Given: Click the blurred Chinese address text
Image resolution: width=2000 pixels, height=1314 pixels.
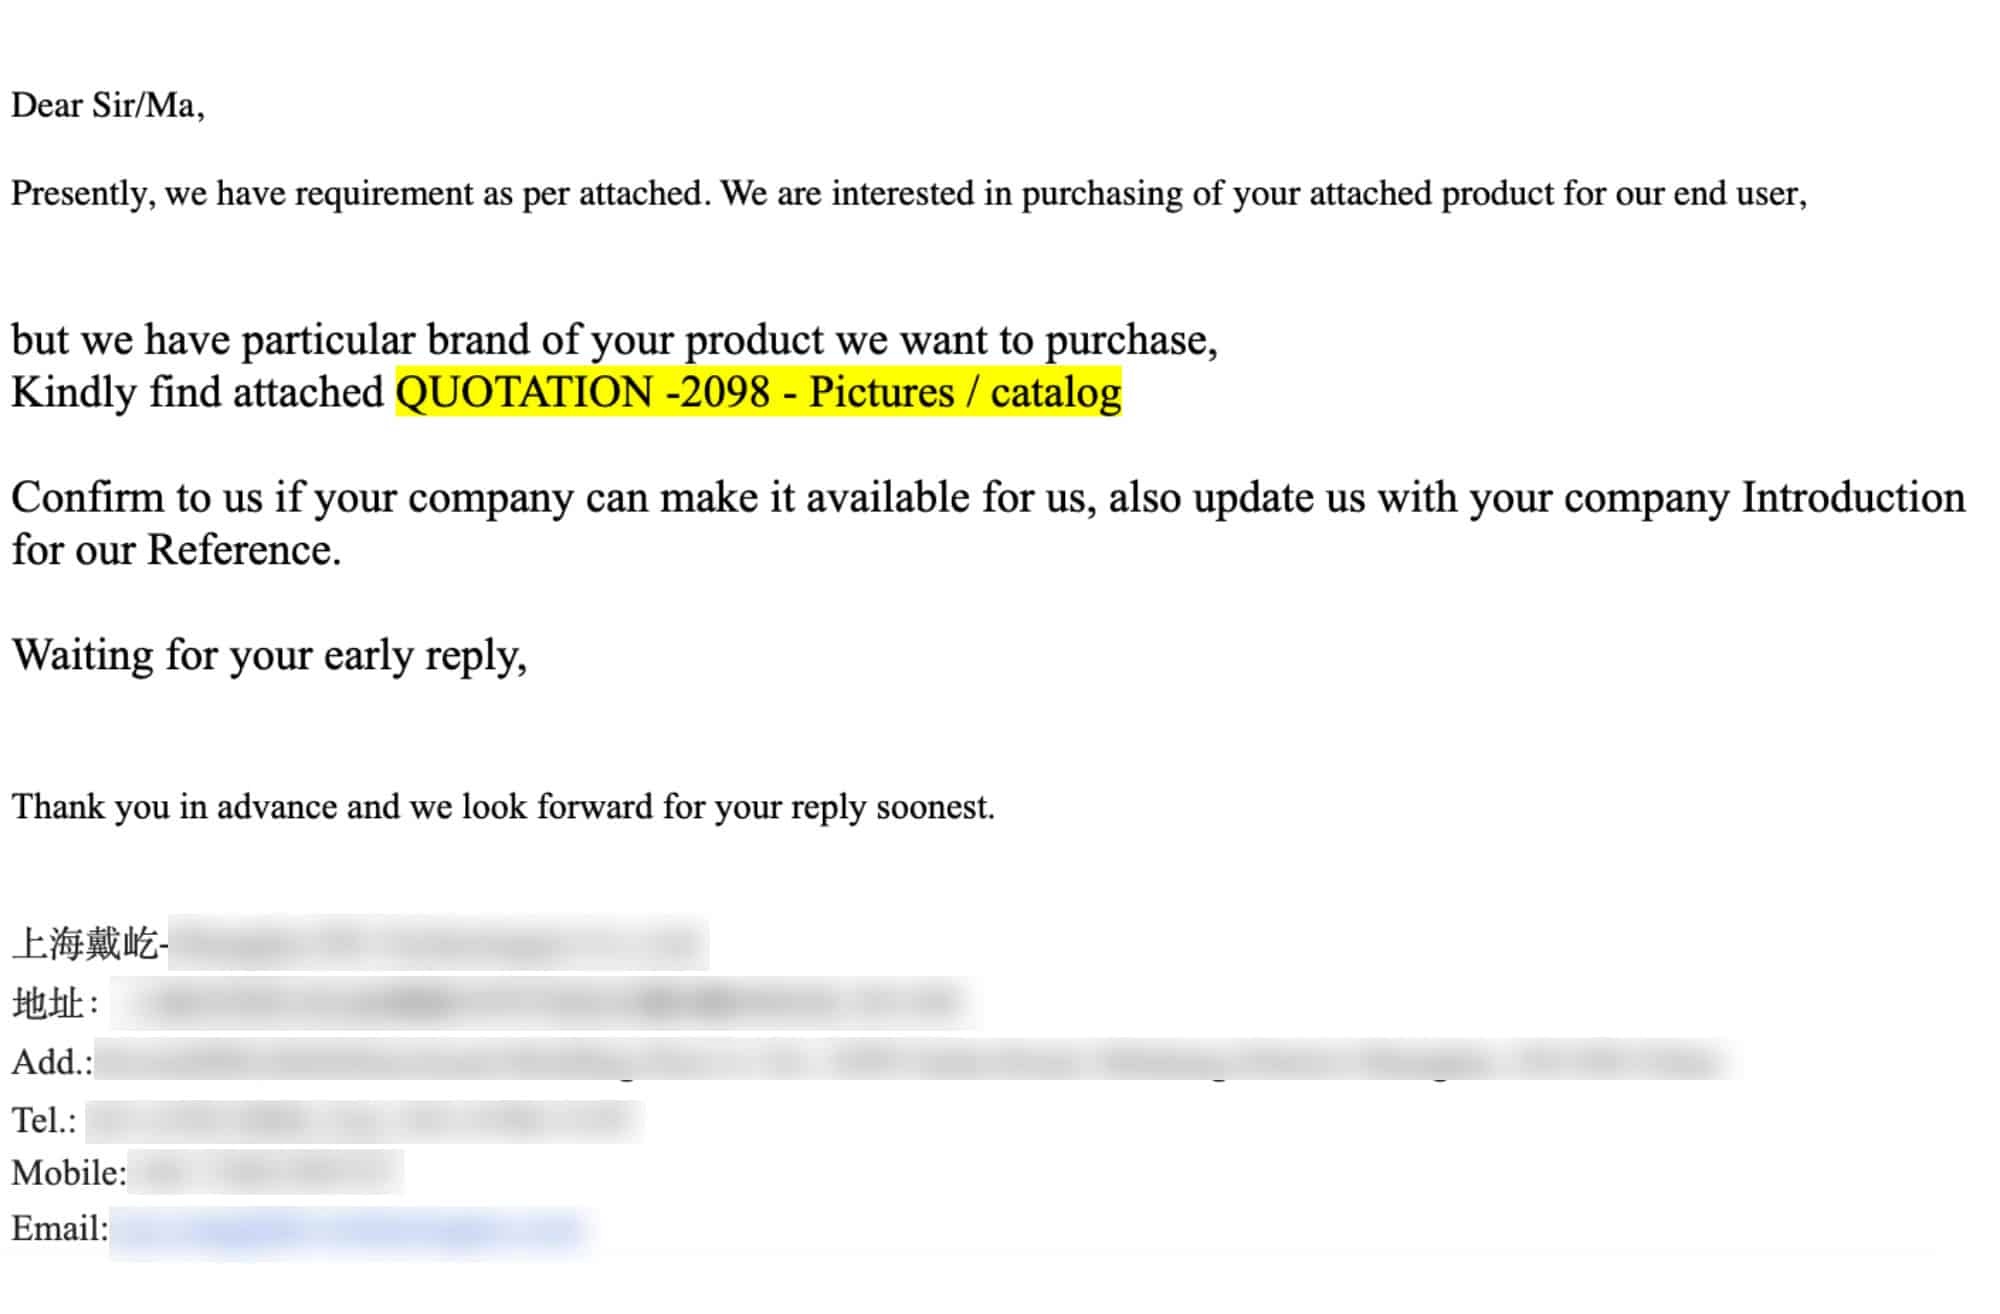Looking at the screenshot, I should [545, 1003].
